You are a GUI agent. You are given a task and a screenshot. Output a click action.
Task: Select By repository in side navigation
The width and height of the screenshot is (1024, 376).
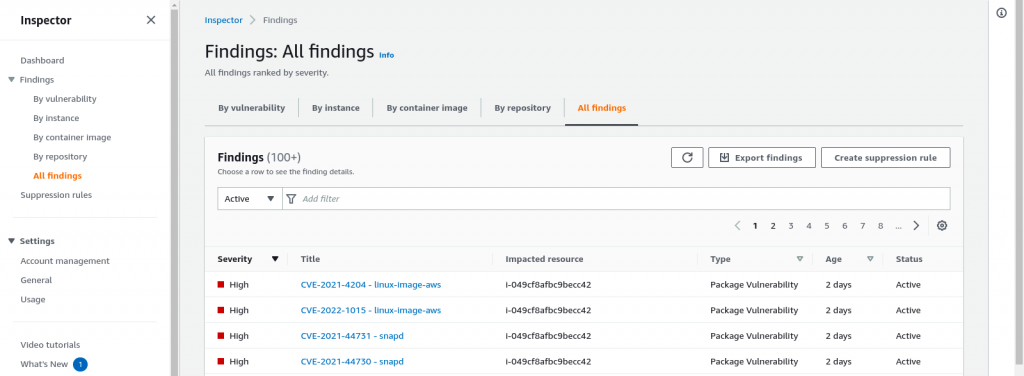tap(60, 157)
